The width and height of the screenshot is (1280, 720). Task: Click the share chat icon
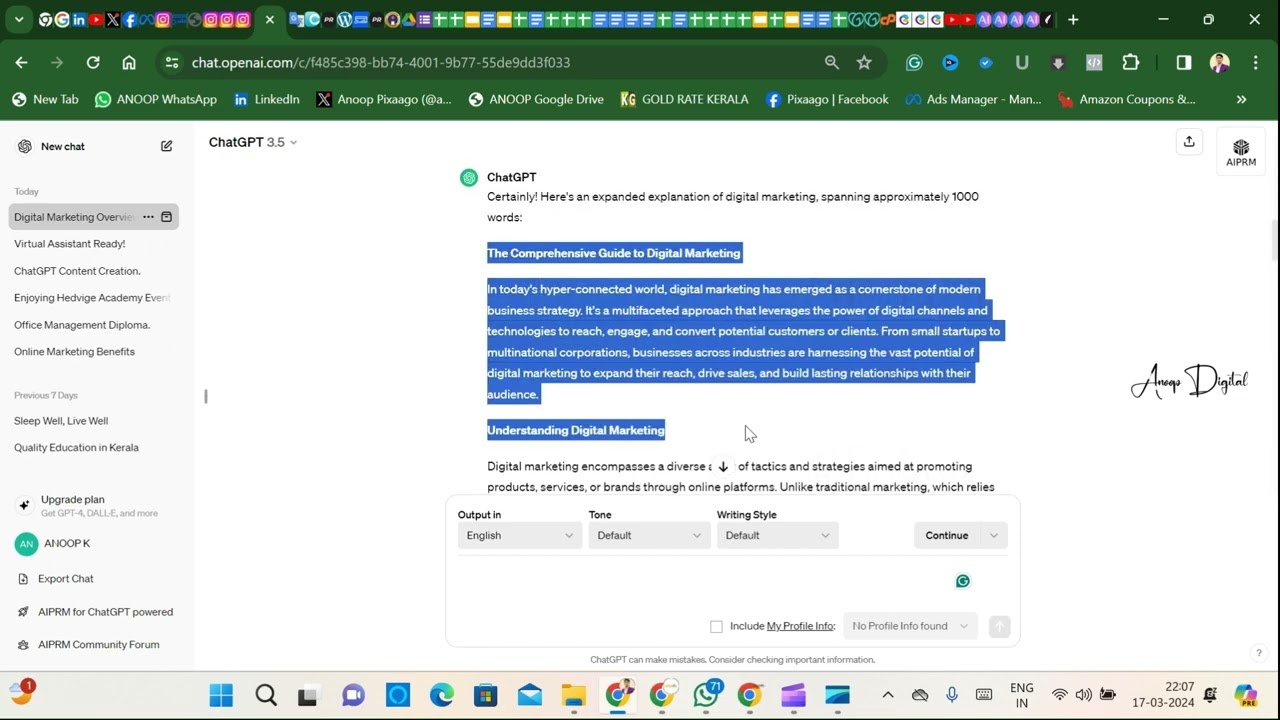(1189, 142)
